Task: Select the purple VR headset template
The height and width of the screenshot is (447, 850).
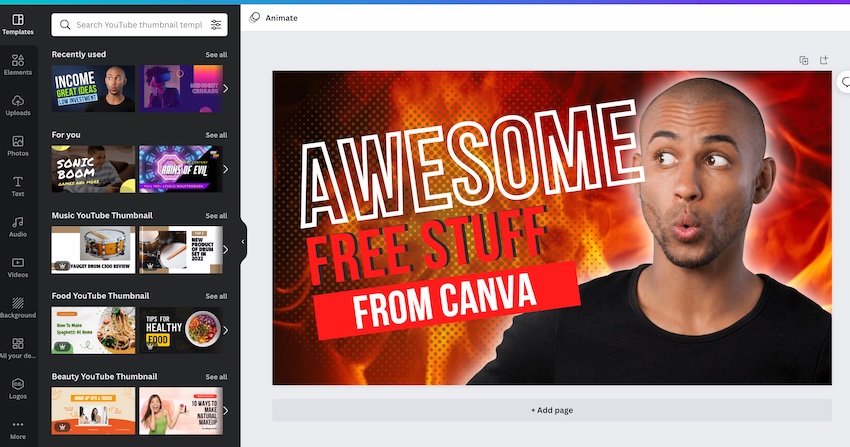Action: (x=181, y=88)
